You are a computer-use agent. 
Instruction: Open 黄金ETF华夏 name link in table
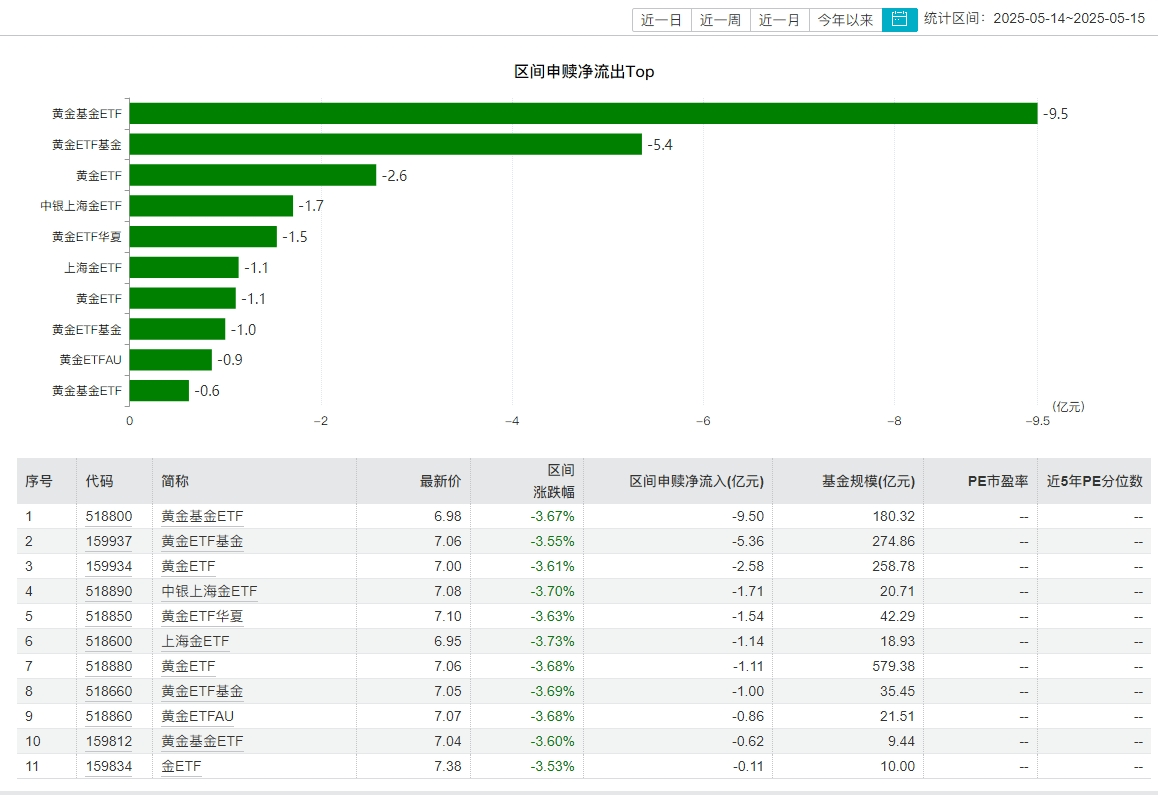click(202, 616)
